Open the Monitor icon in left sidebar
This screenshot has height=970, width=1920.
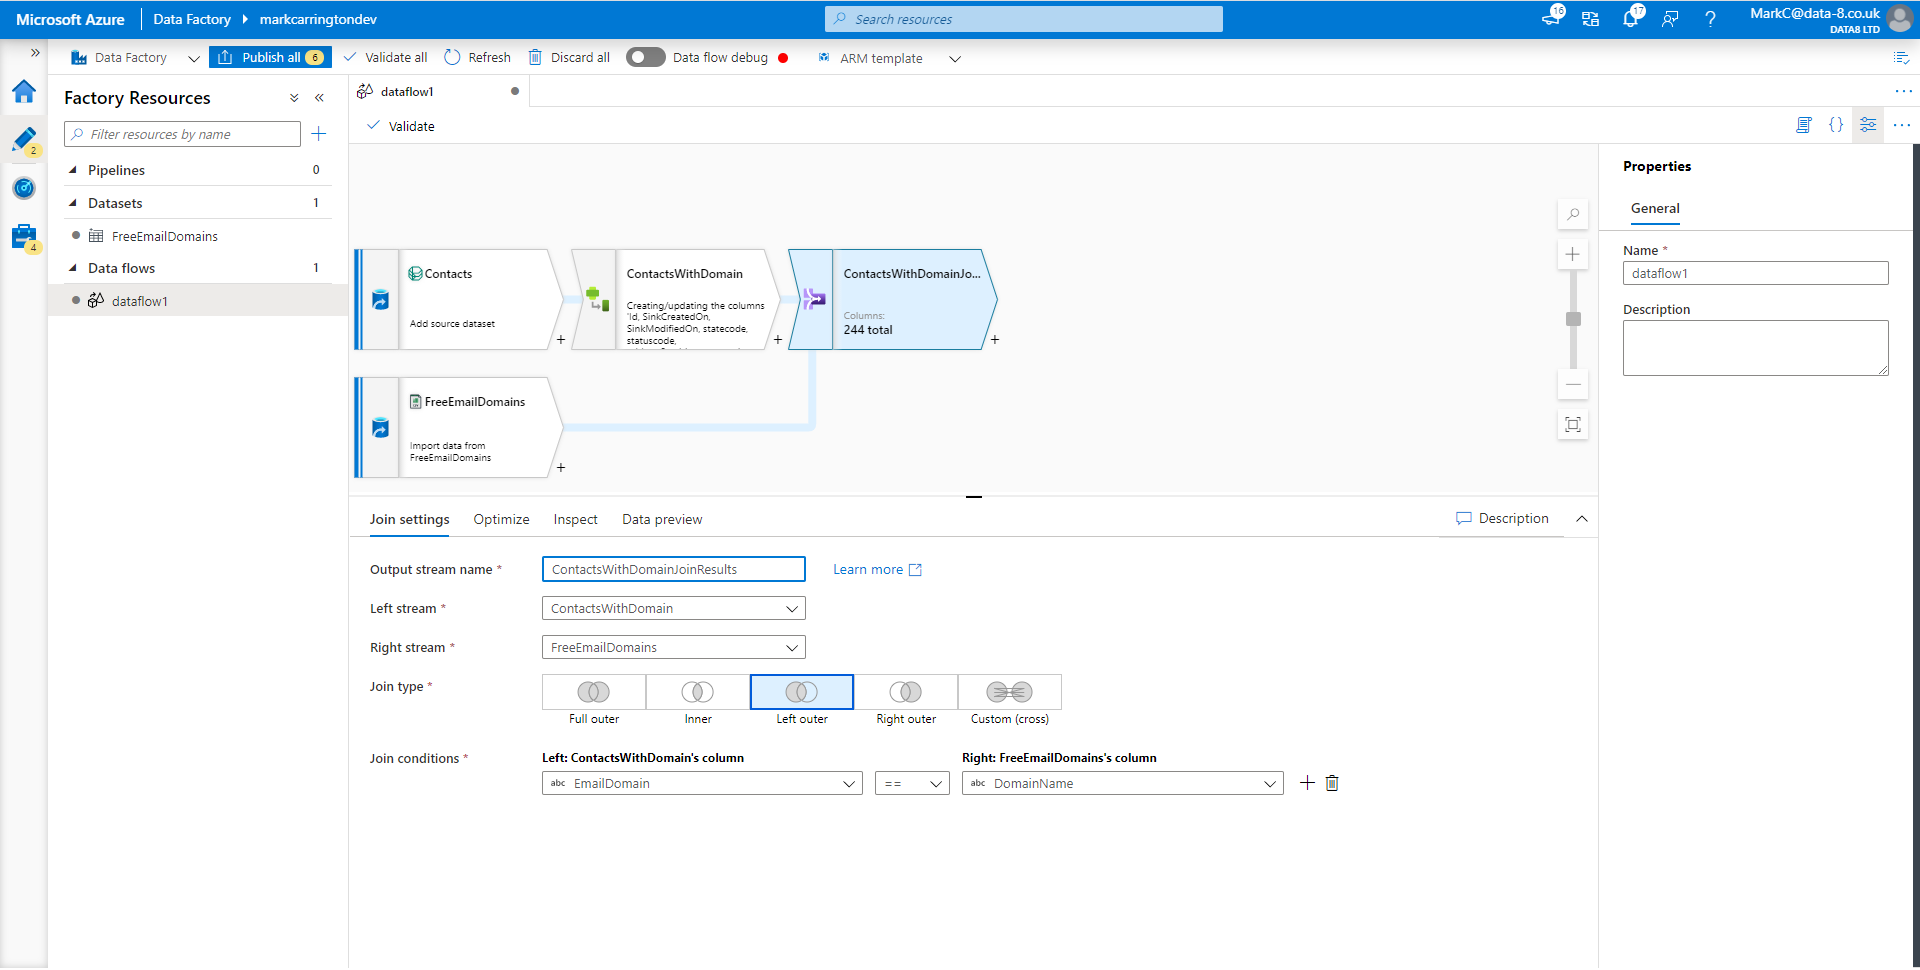tap(24, 188)
